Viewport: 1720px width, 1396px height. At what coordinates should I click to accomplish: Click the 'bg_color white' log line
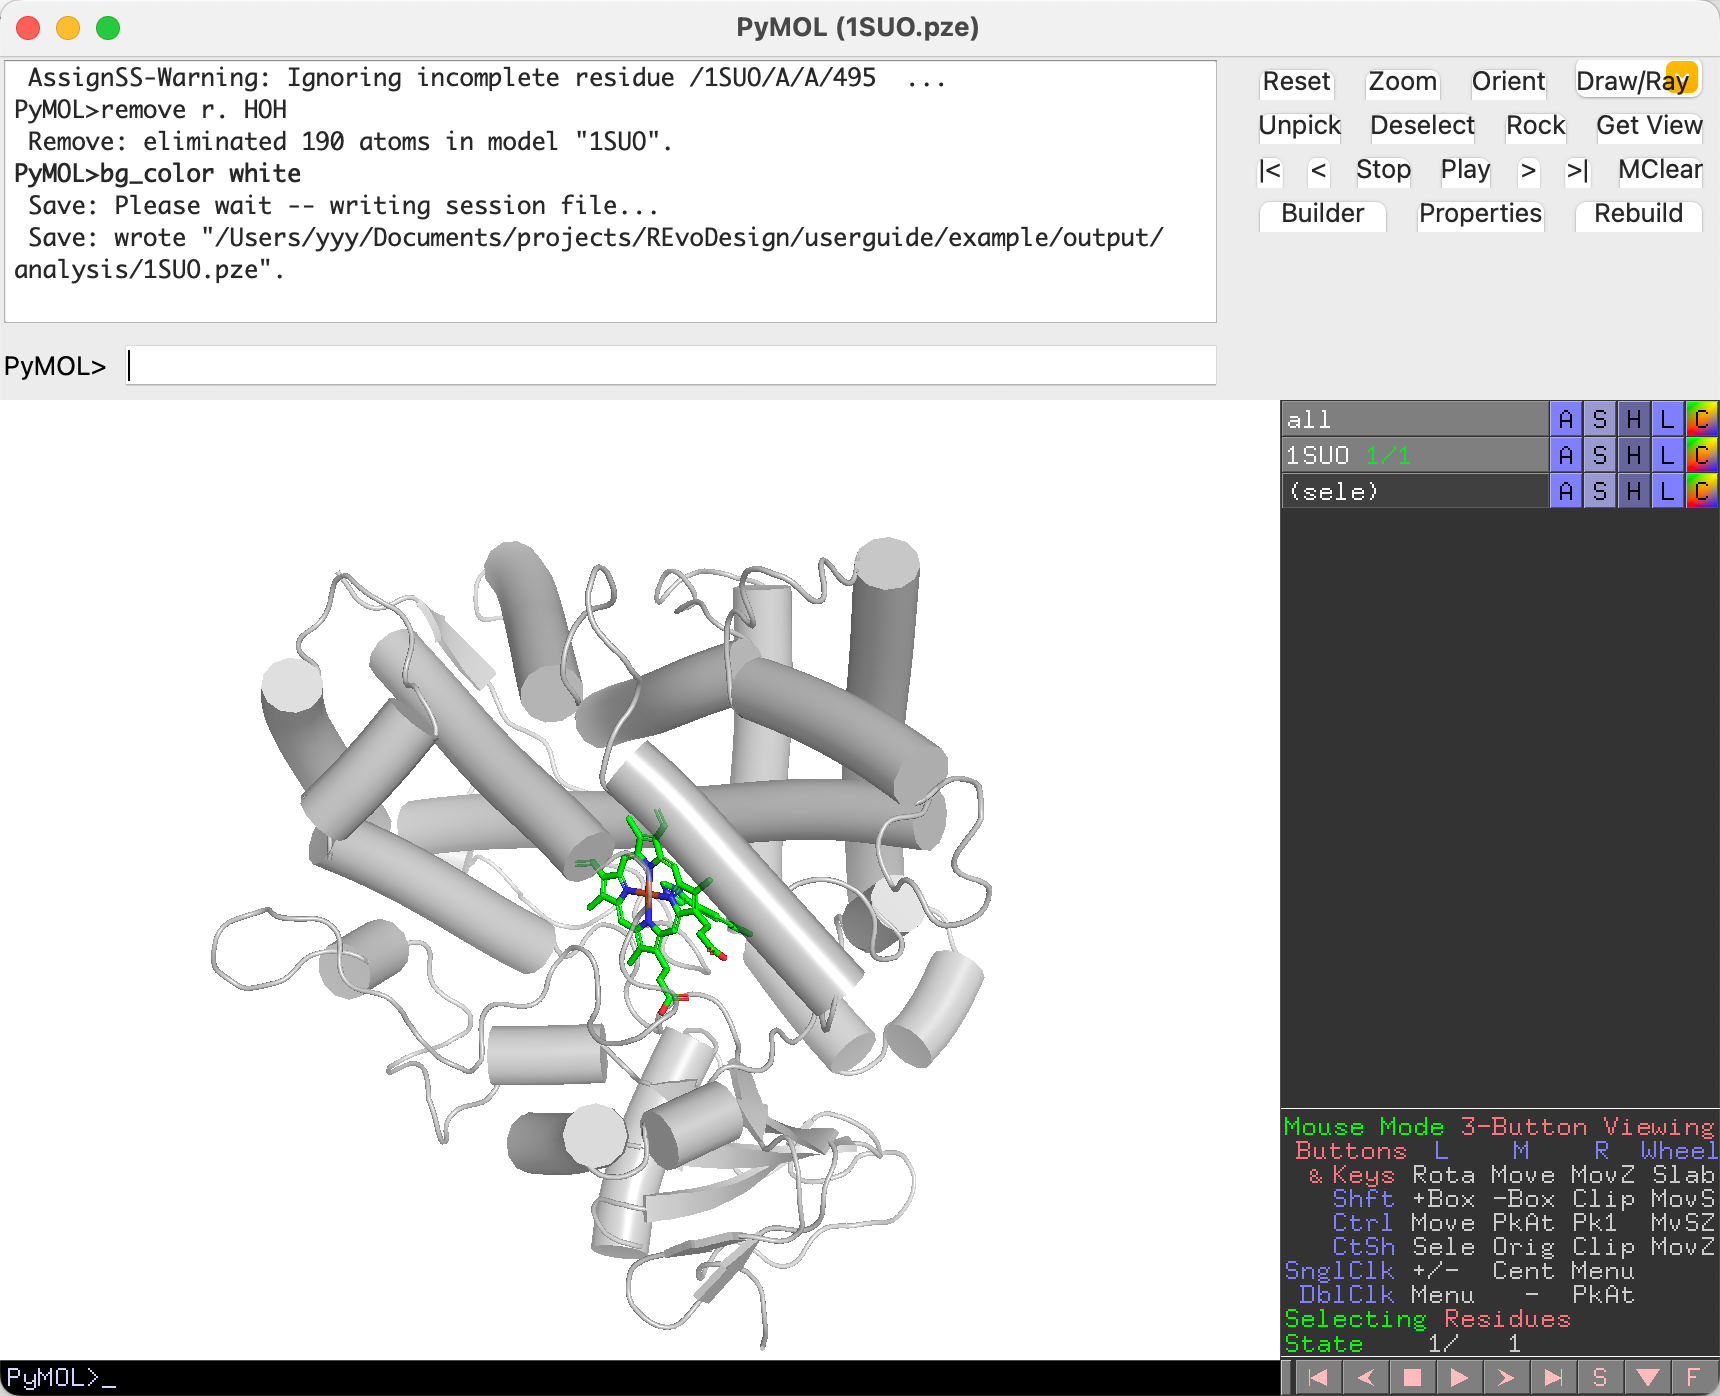[x=157, y=174]
